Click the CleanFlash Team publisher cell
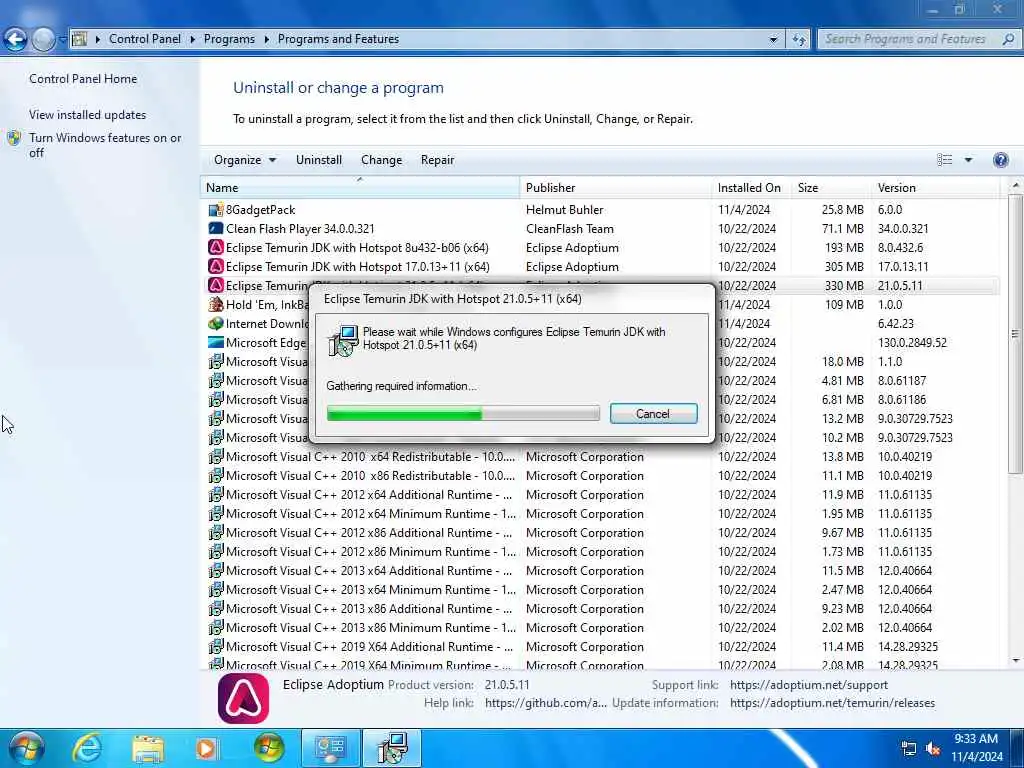1024x768 pixels. tap(569, 229)
